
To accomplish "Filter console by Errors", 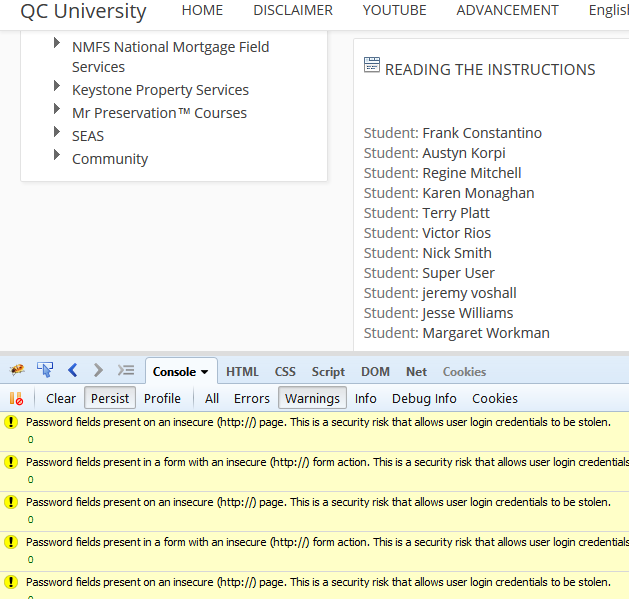I will point(252,398).
